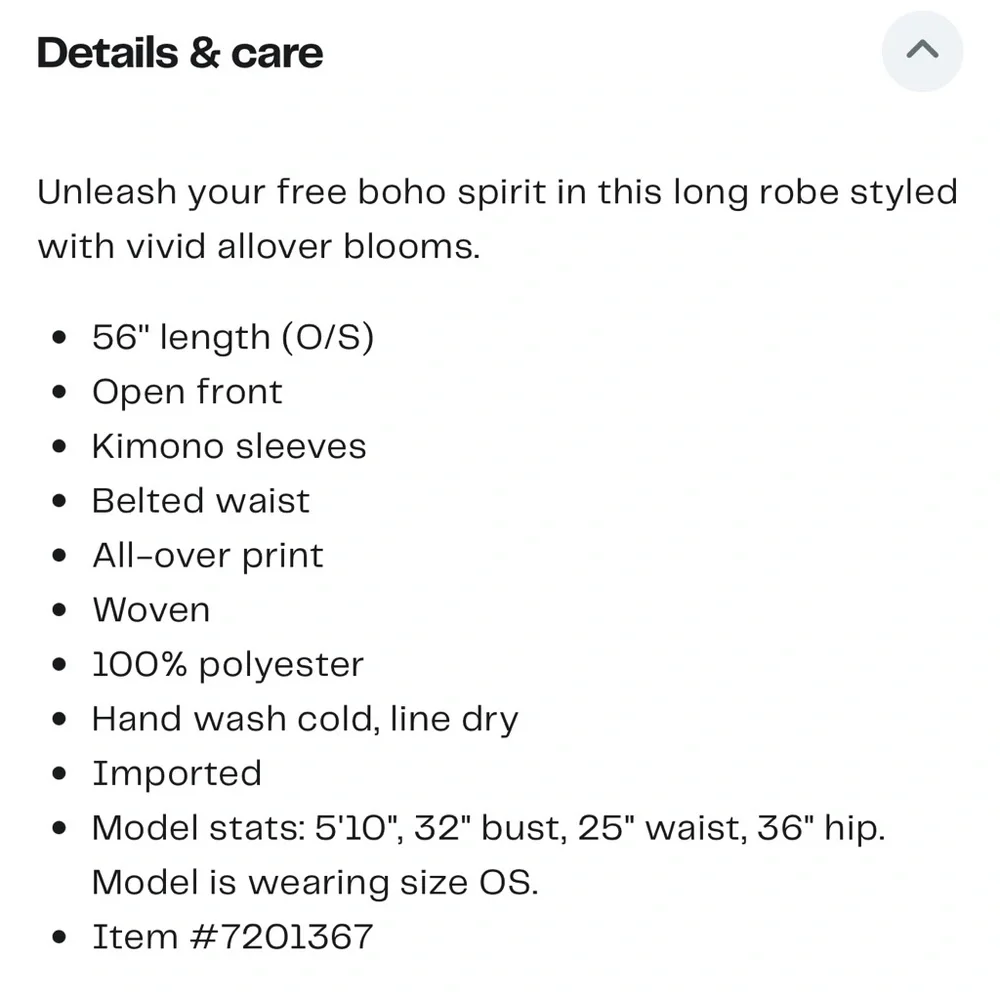Screen dimensions: 1000x1000
Task: Click the Kimono sleeves list item
Action: click(x=229, y=446)
